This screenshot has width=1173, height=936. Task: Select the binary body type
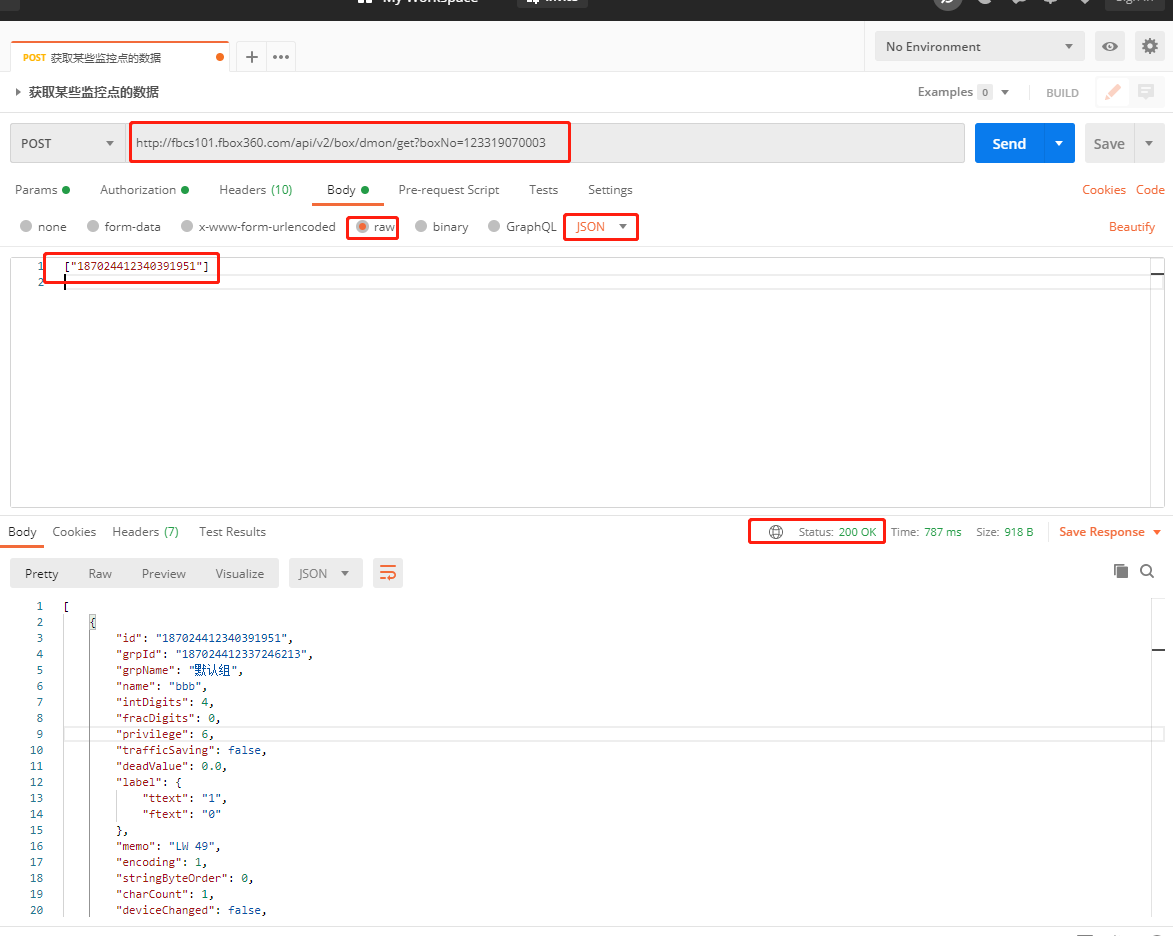[442, 227]
